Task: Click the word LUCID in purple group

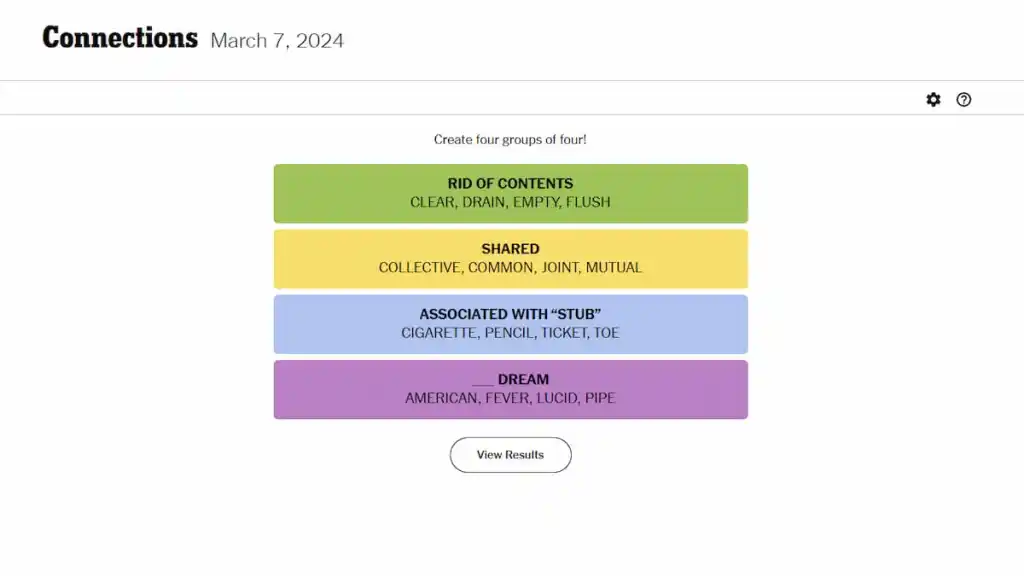Action: pos(556,398)
